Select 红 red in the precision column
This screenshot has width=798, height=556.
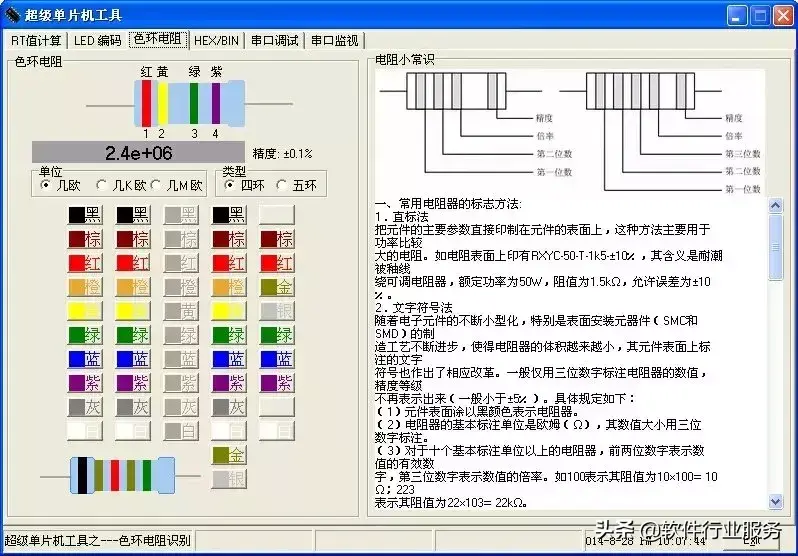click(x=277, y=263)
